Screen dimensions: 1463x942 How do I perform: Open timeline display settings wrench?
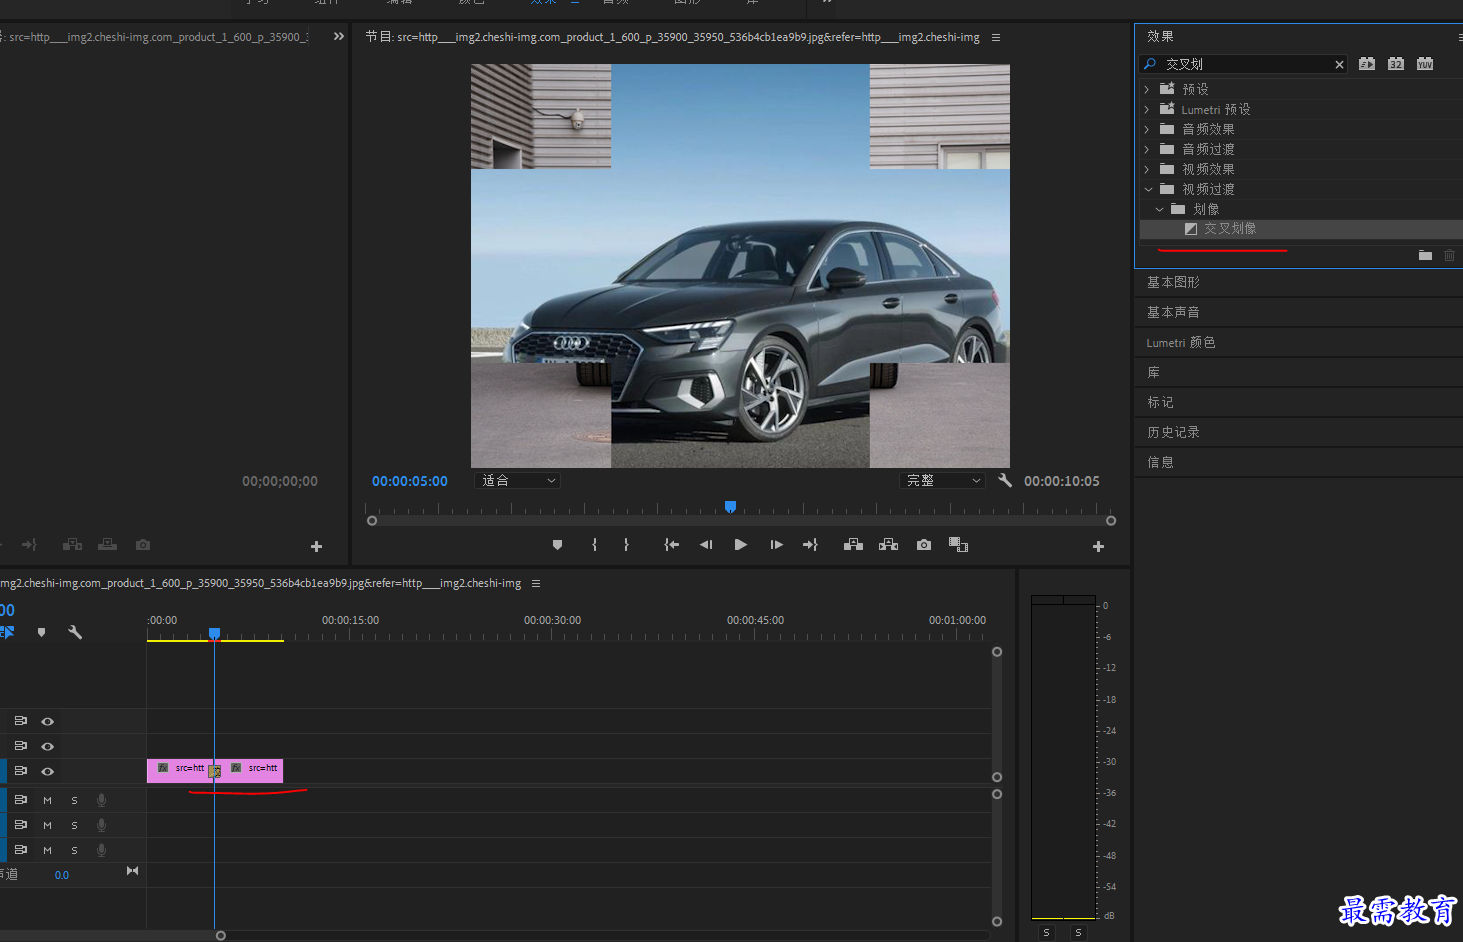tap(75, 632)
